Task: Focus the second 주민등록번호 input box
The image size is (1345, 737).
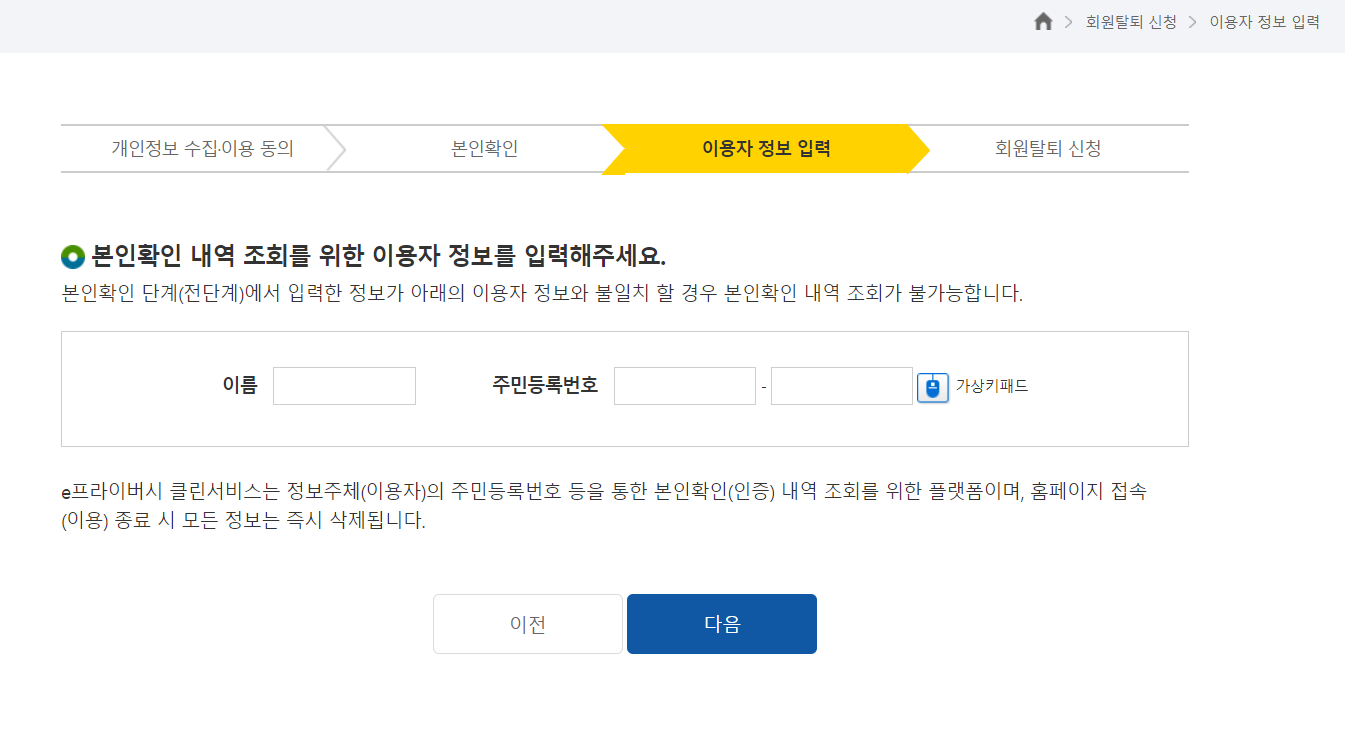Action: [x=842, y=386]
